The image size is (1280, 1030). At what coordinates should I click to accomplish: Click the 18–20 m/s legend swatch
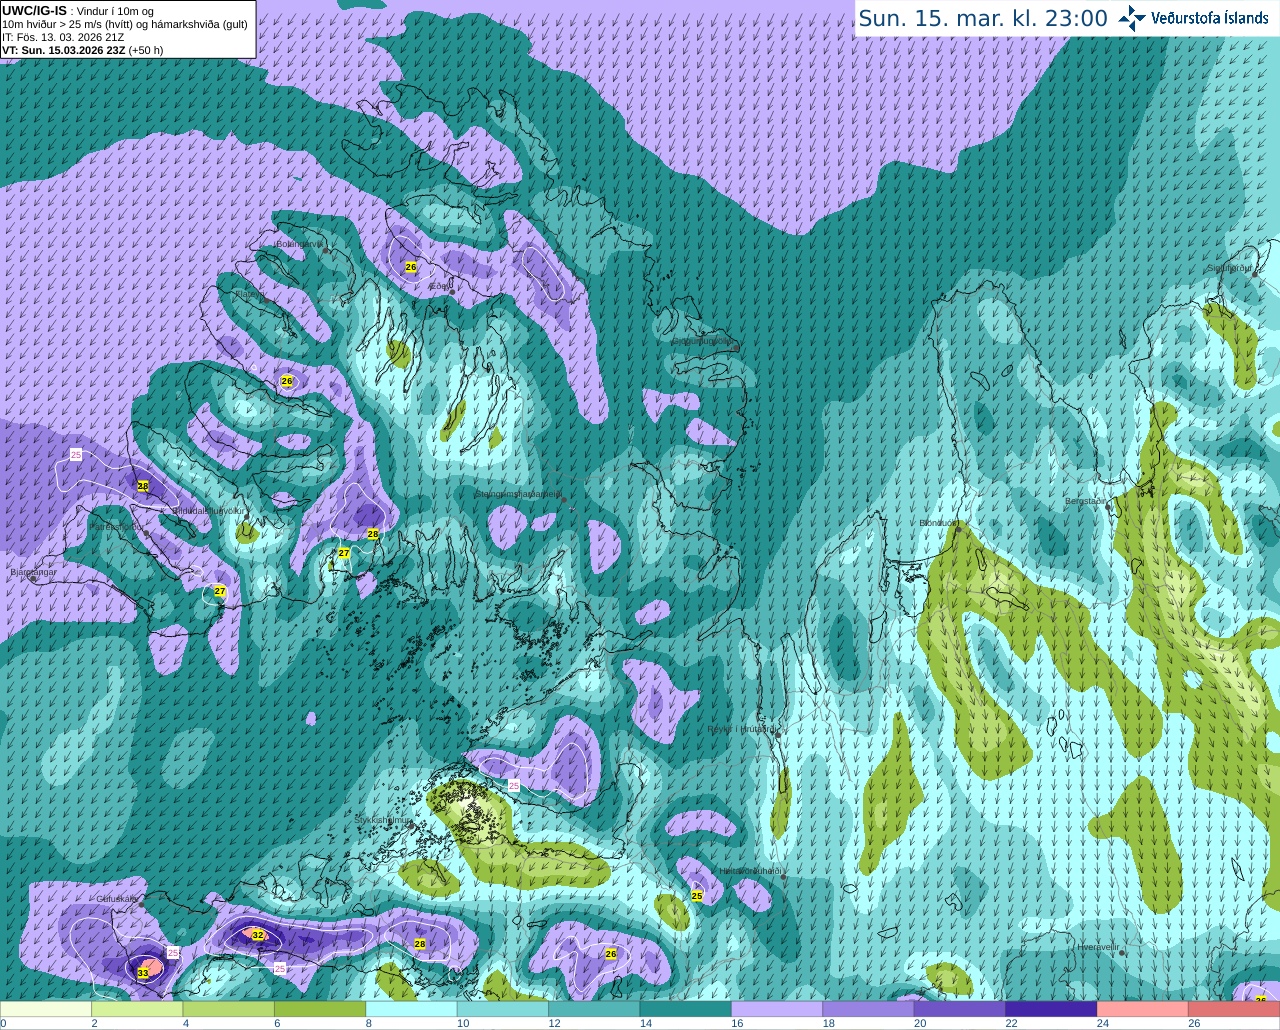(x=868, y=1009)
